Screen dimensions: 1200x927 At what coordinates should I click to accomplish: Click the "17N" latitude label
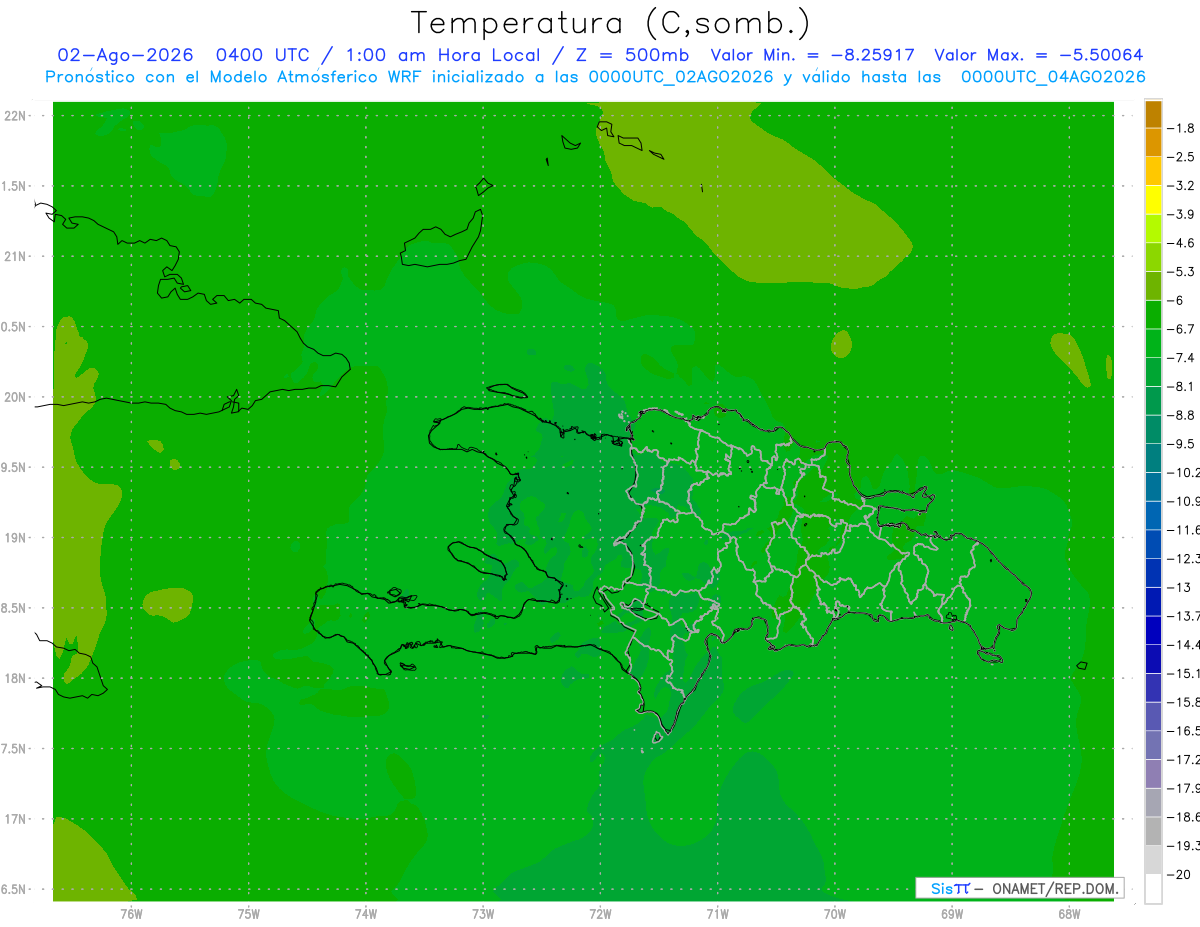click(15, 819)
